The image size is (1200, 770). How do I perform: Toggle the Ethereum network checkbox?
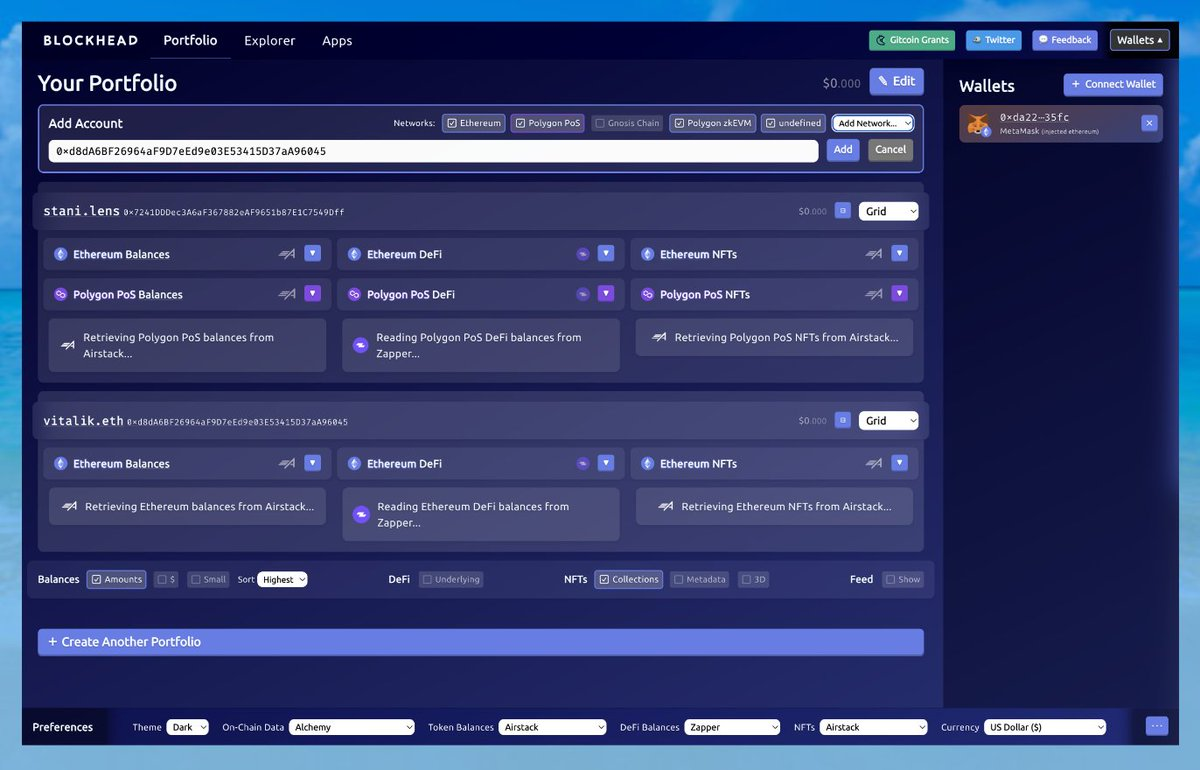click(x=453, y=123)
